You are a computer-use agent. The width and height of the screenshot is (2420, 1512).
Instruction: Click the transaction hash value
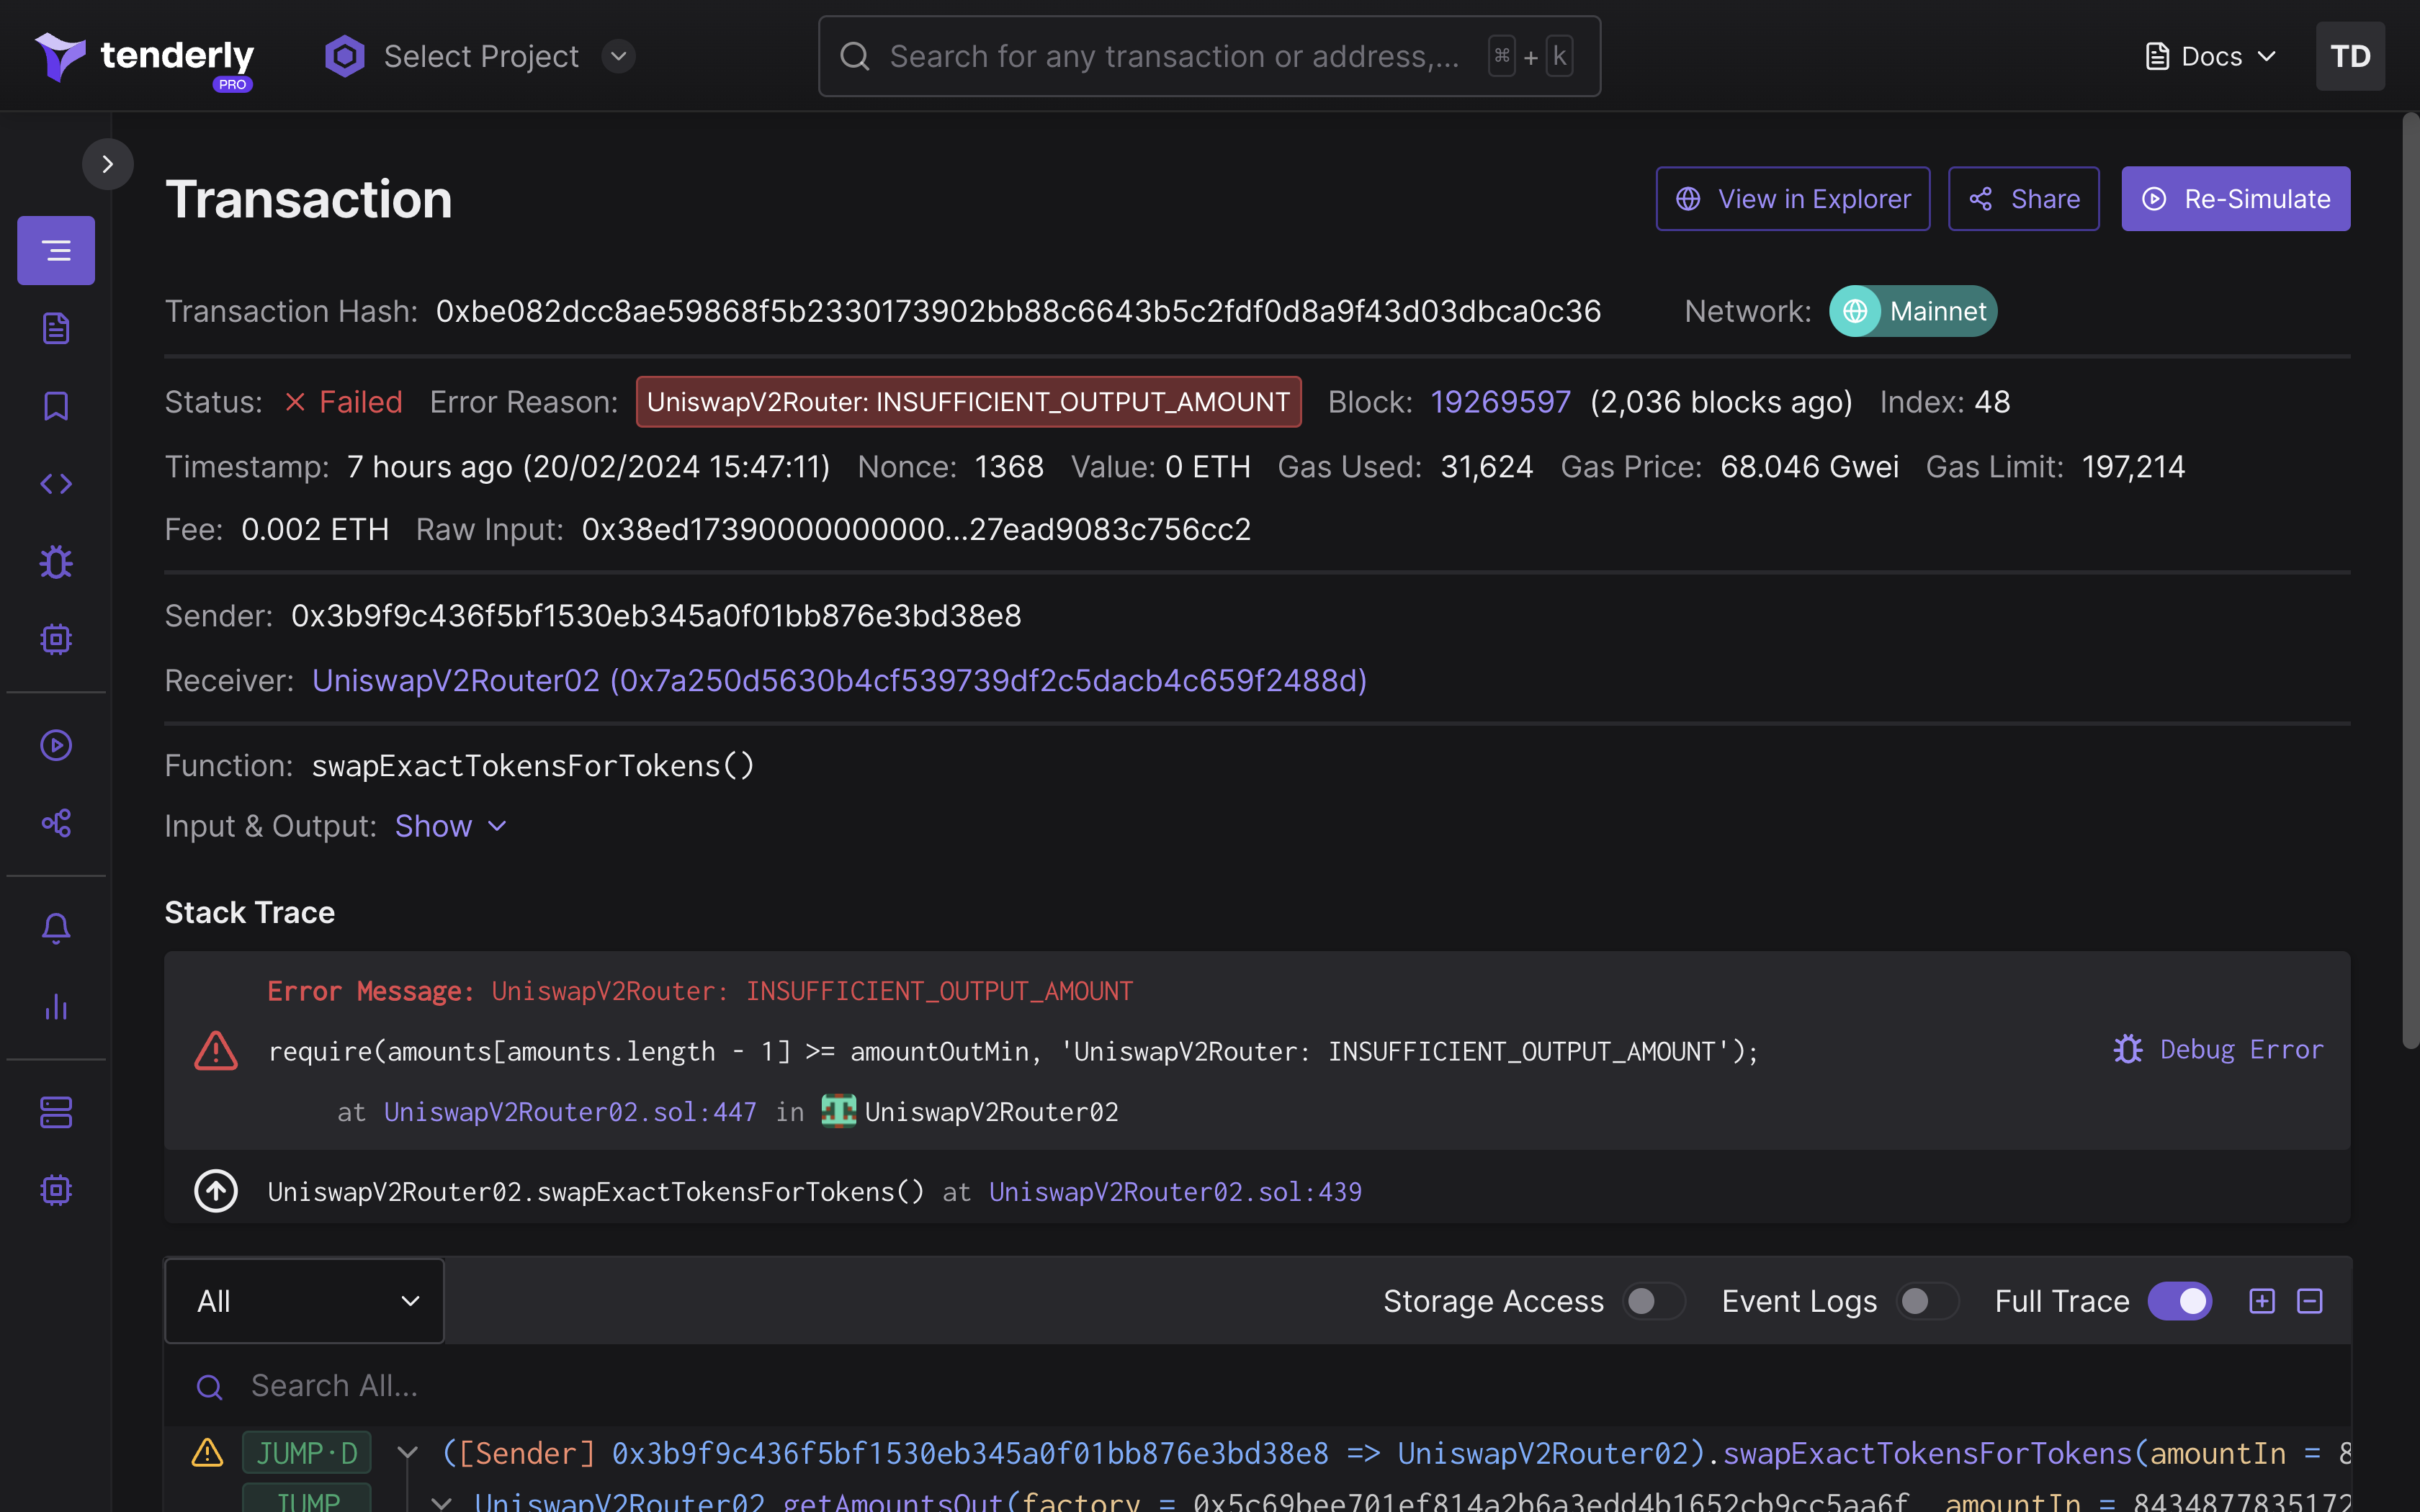[x=1018, y=311]
